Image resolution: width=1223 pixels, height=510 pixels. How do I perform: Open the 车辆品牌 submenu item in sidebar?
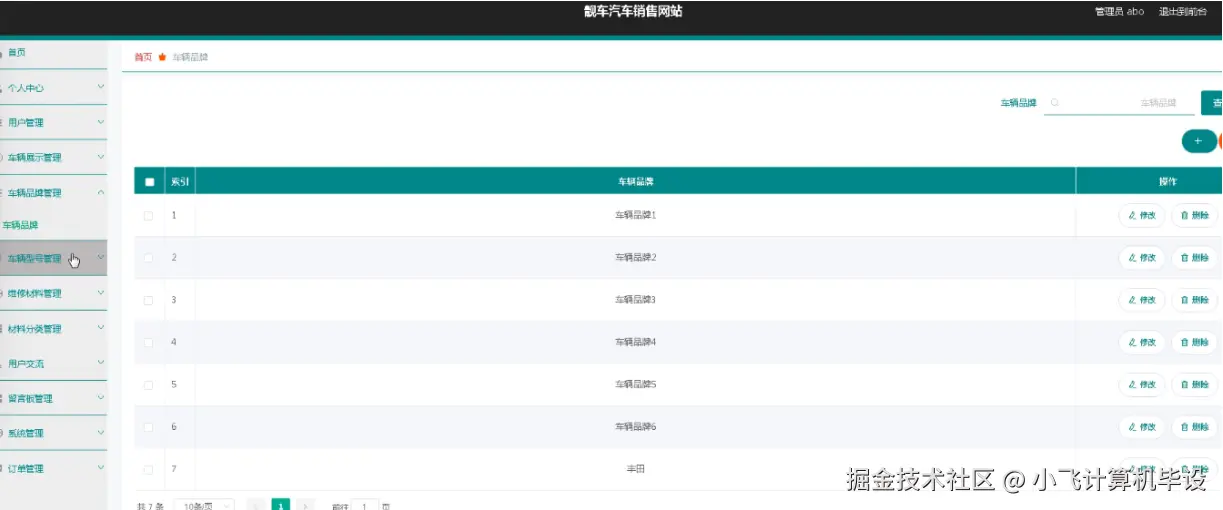[x=53, y=226]
